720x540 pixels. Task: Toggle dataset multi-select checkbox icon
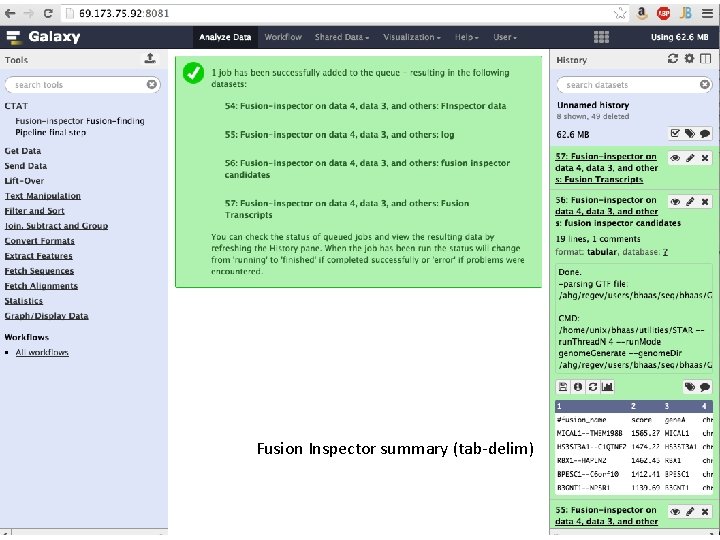click(x=675, y=134)
